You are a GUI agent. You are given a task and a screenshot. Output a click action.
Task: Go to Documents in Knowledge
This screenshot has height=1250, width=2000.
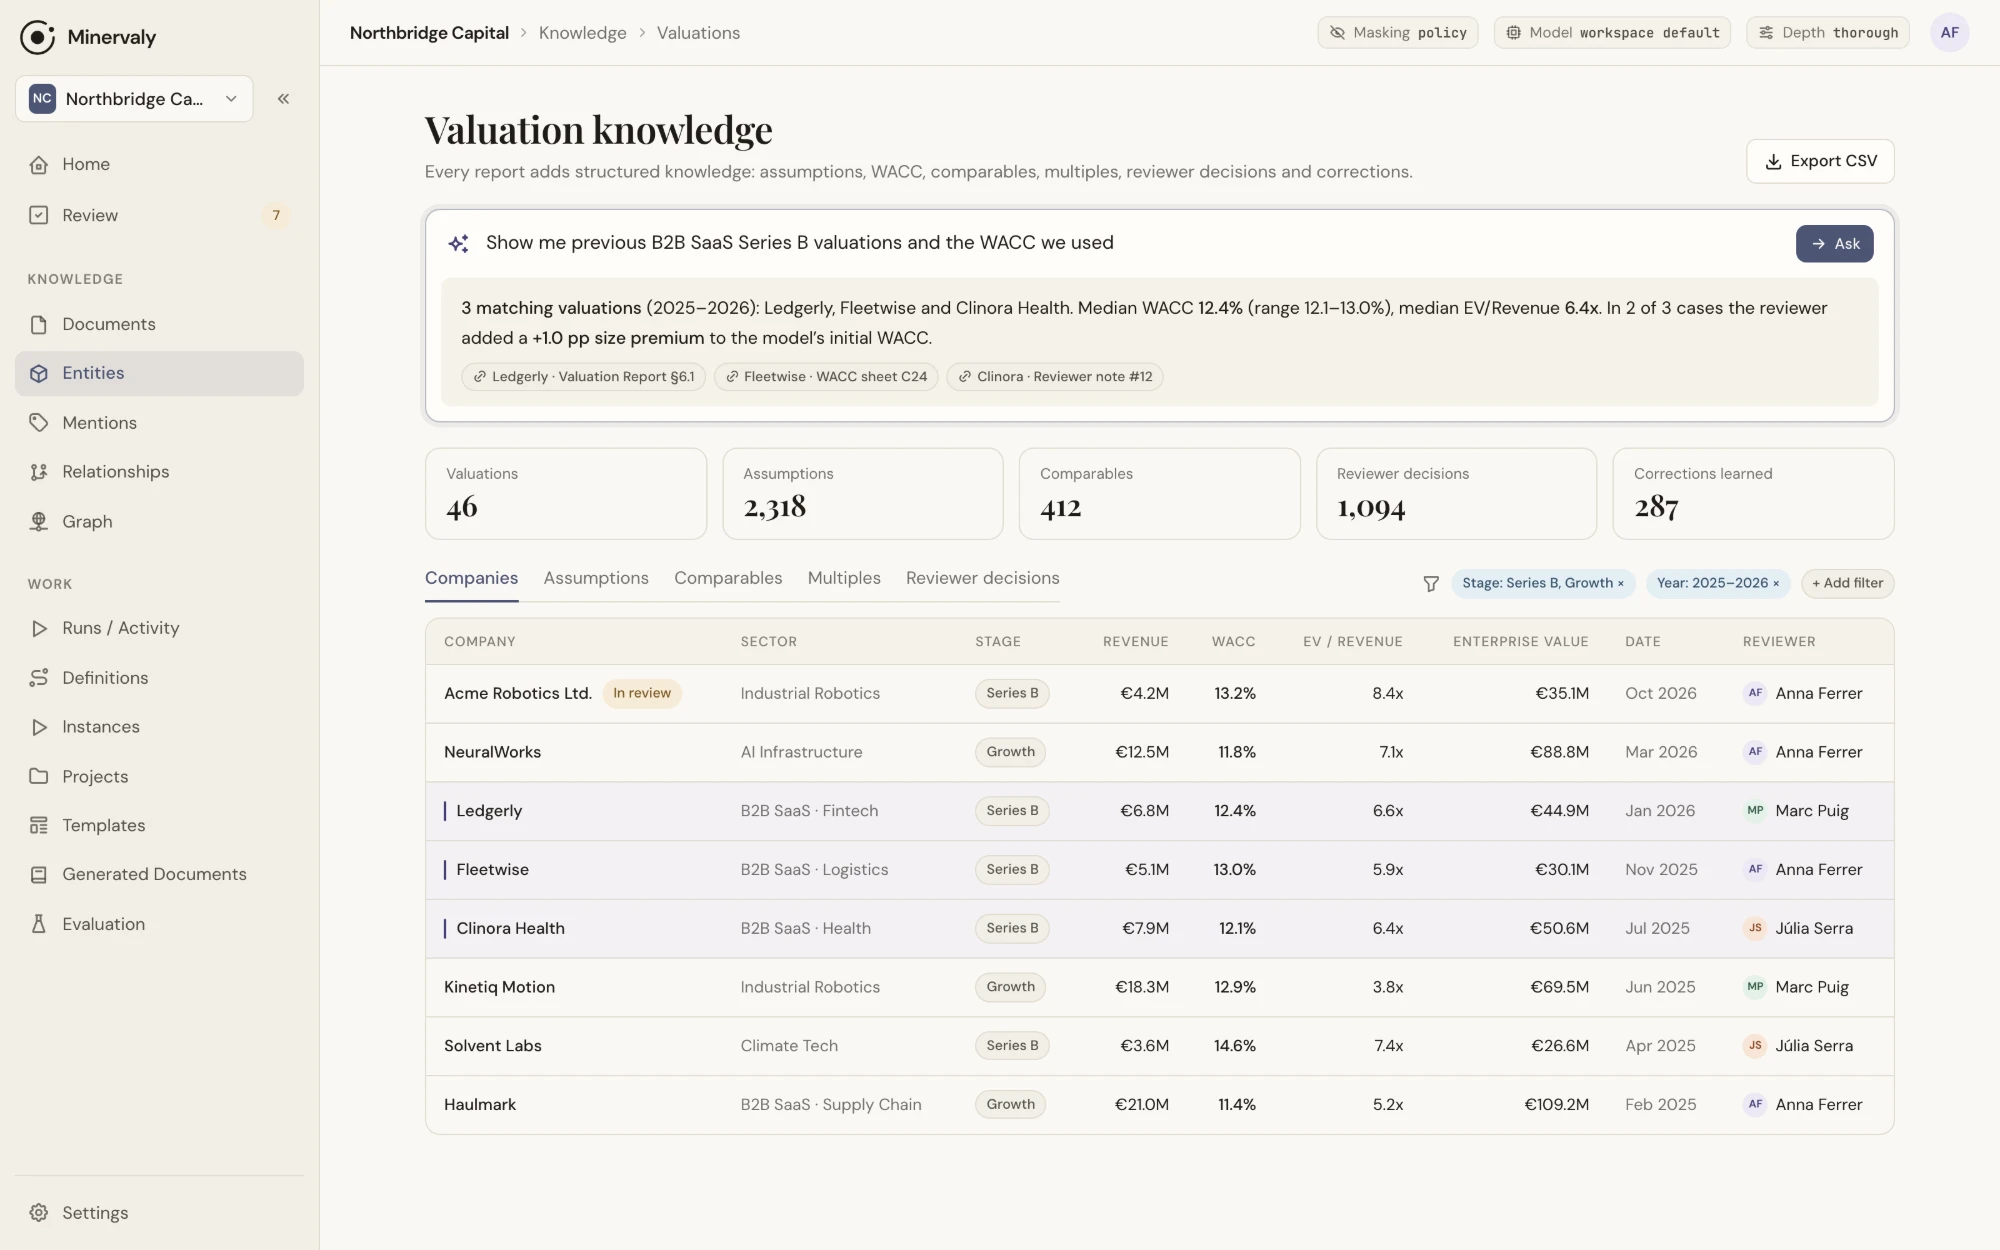(159, 324)
